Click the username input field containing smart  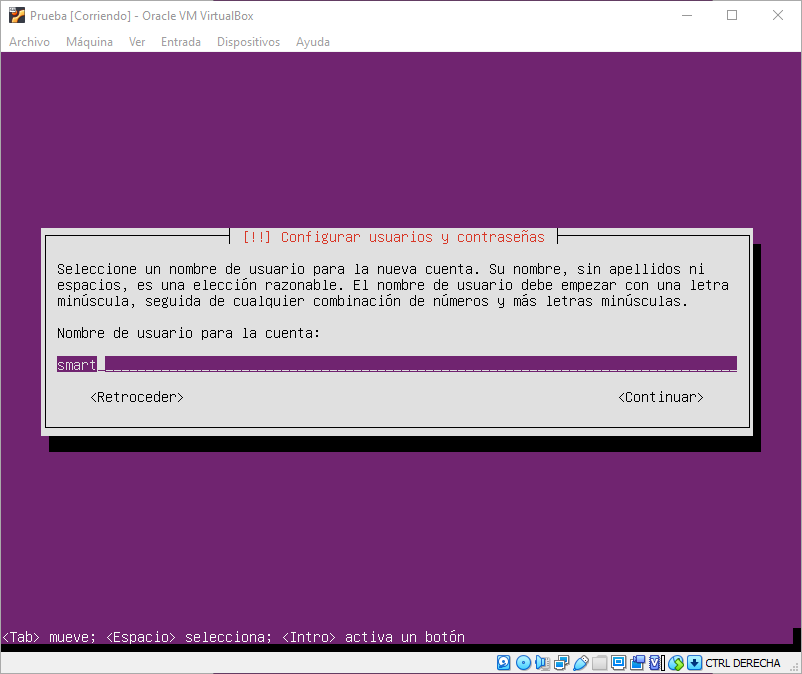(396, 365)
